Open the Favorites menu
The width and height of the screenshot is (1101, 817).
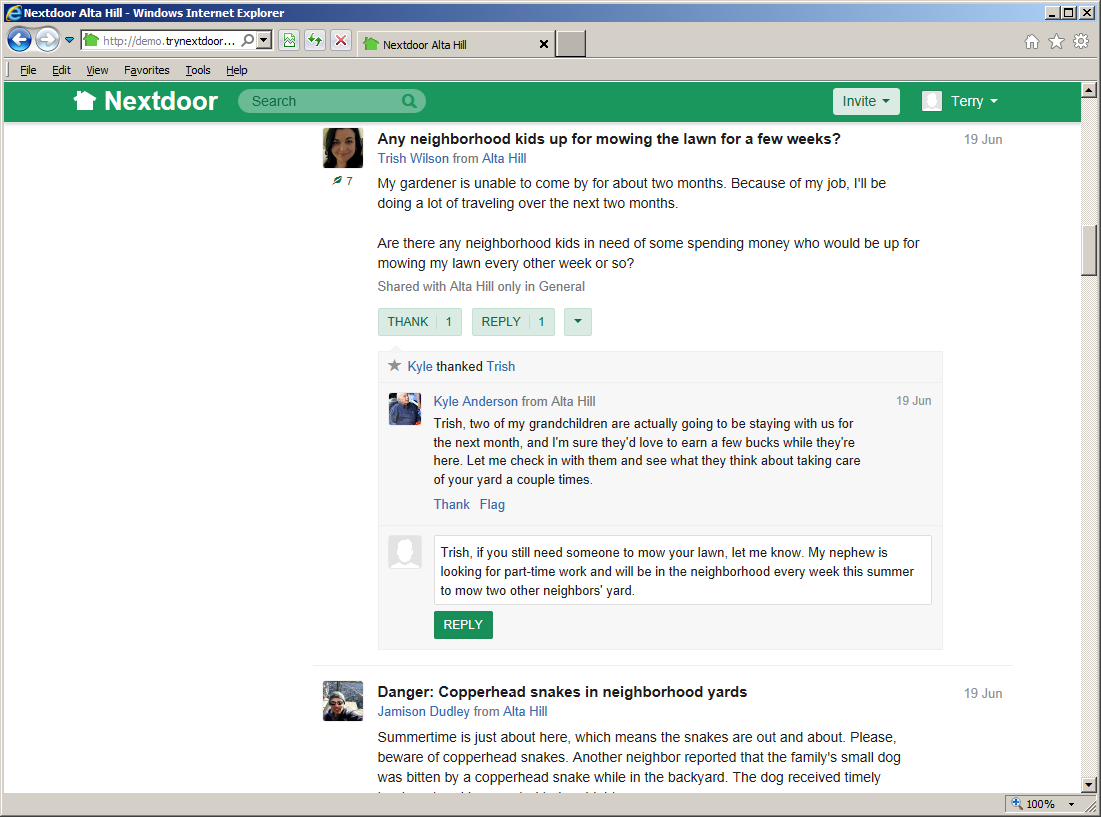[147, 70]
